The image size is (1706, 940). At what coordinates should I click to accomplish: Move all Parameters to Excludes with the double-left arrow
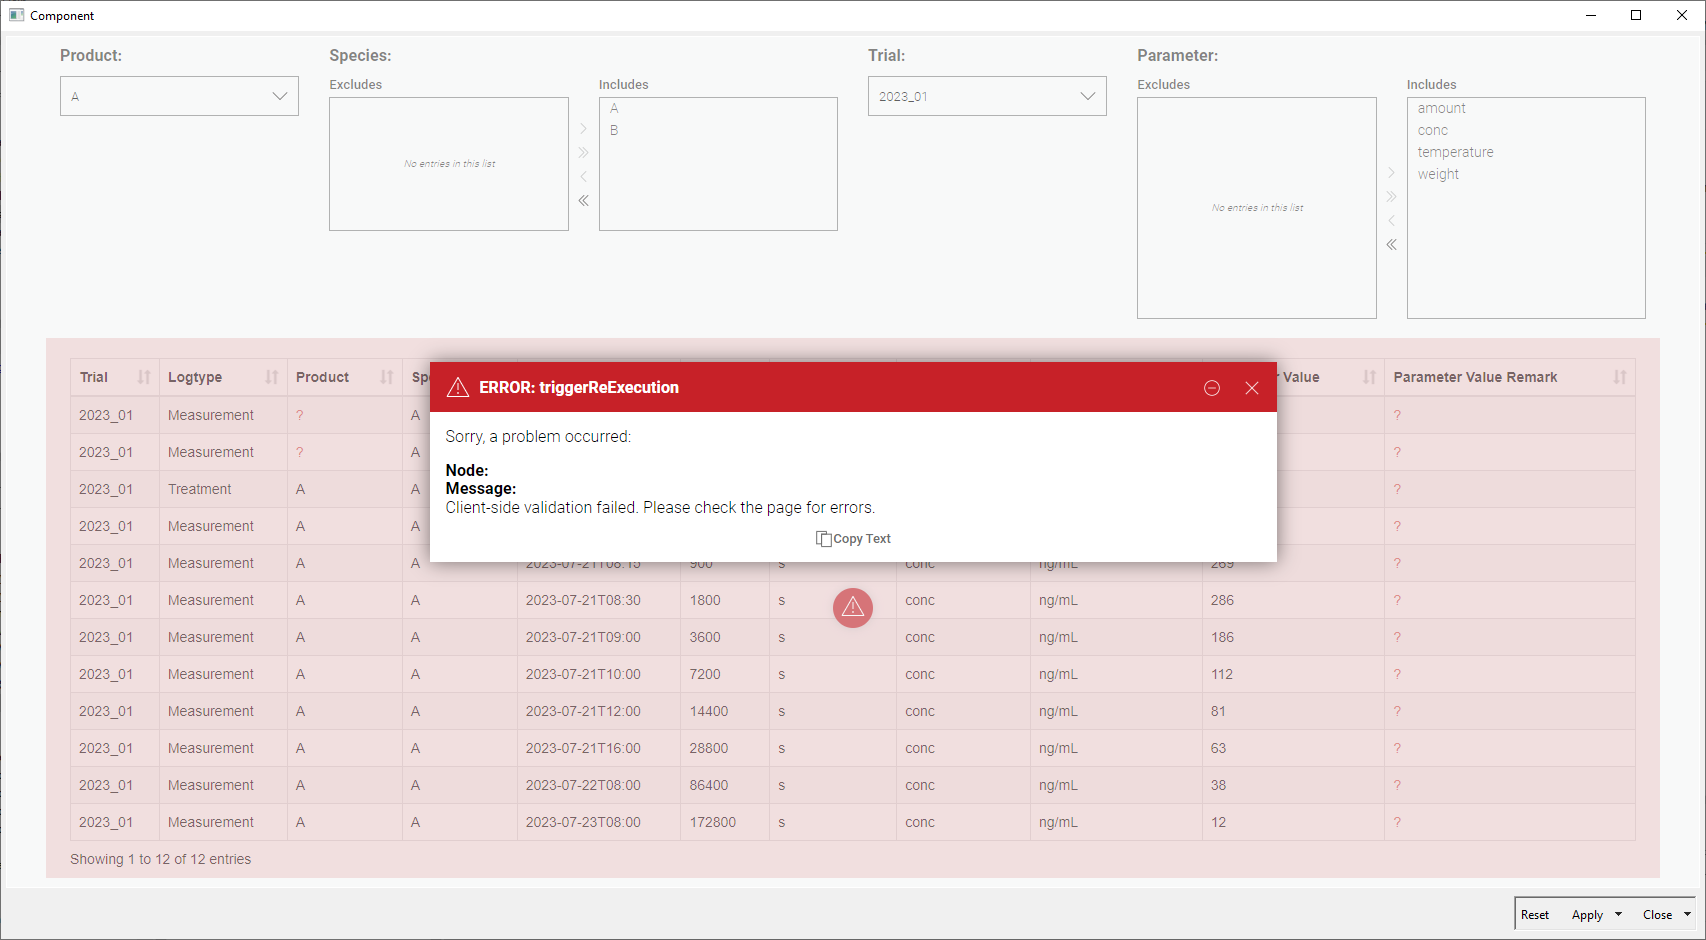click(1391, 245)
